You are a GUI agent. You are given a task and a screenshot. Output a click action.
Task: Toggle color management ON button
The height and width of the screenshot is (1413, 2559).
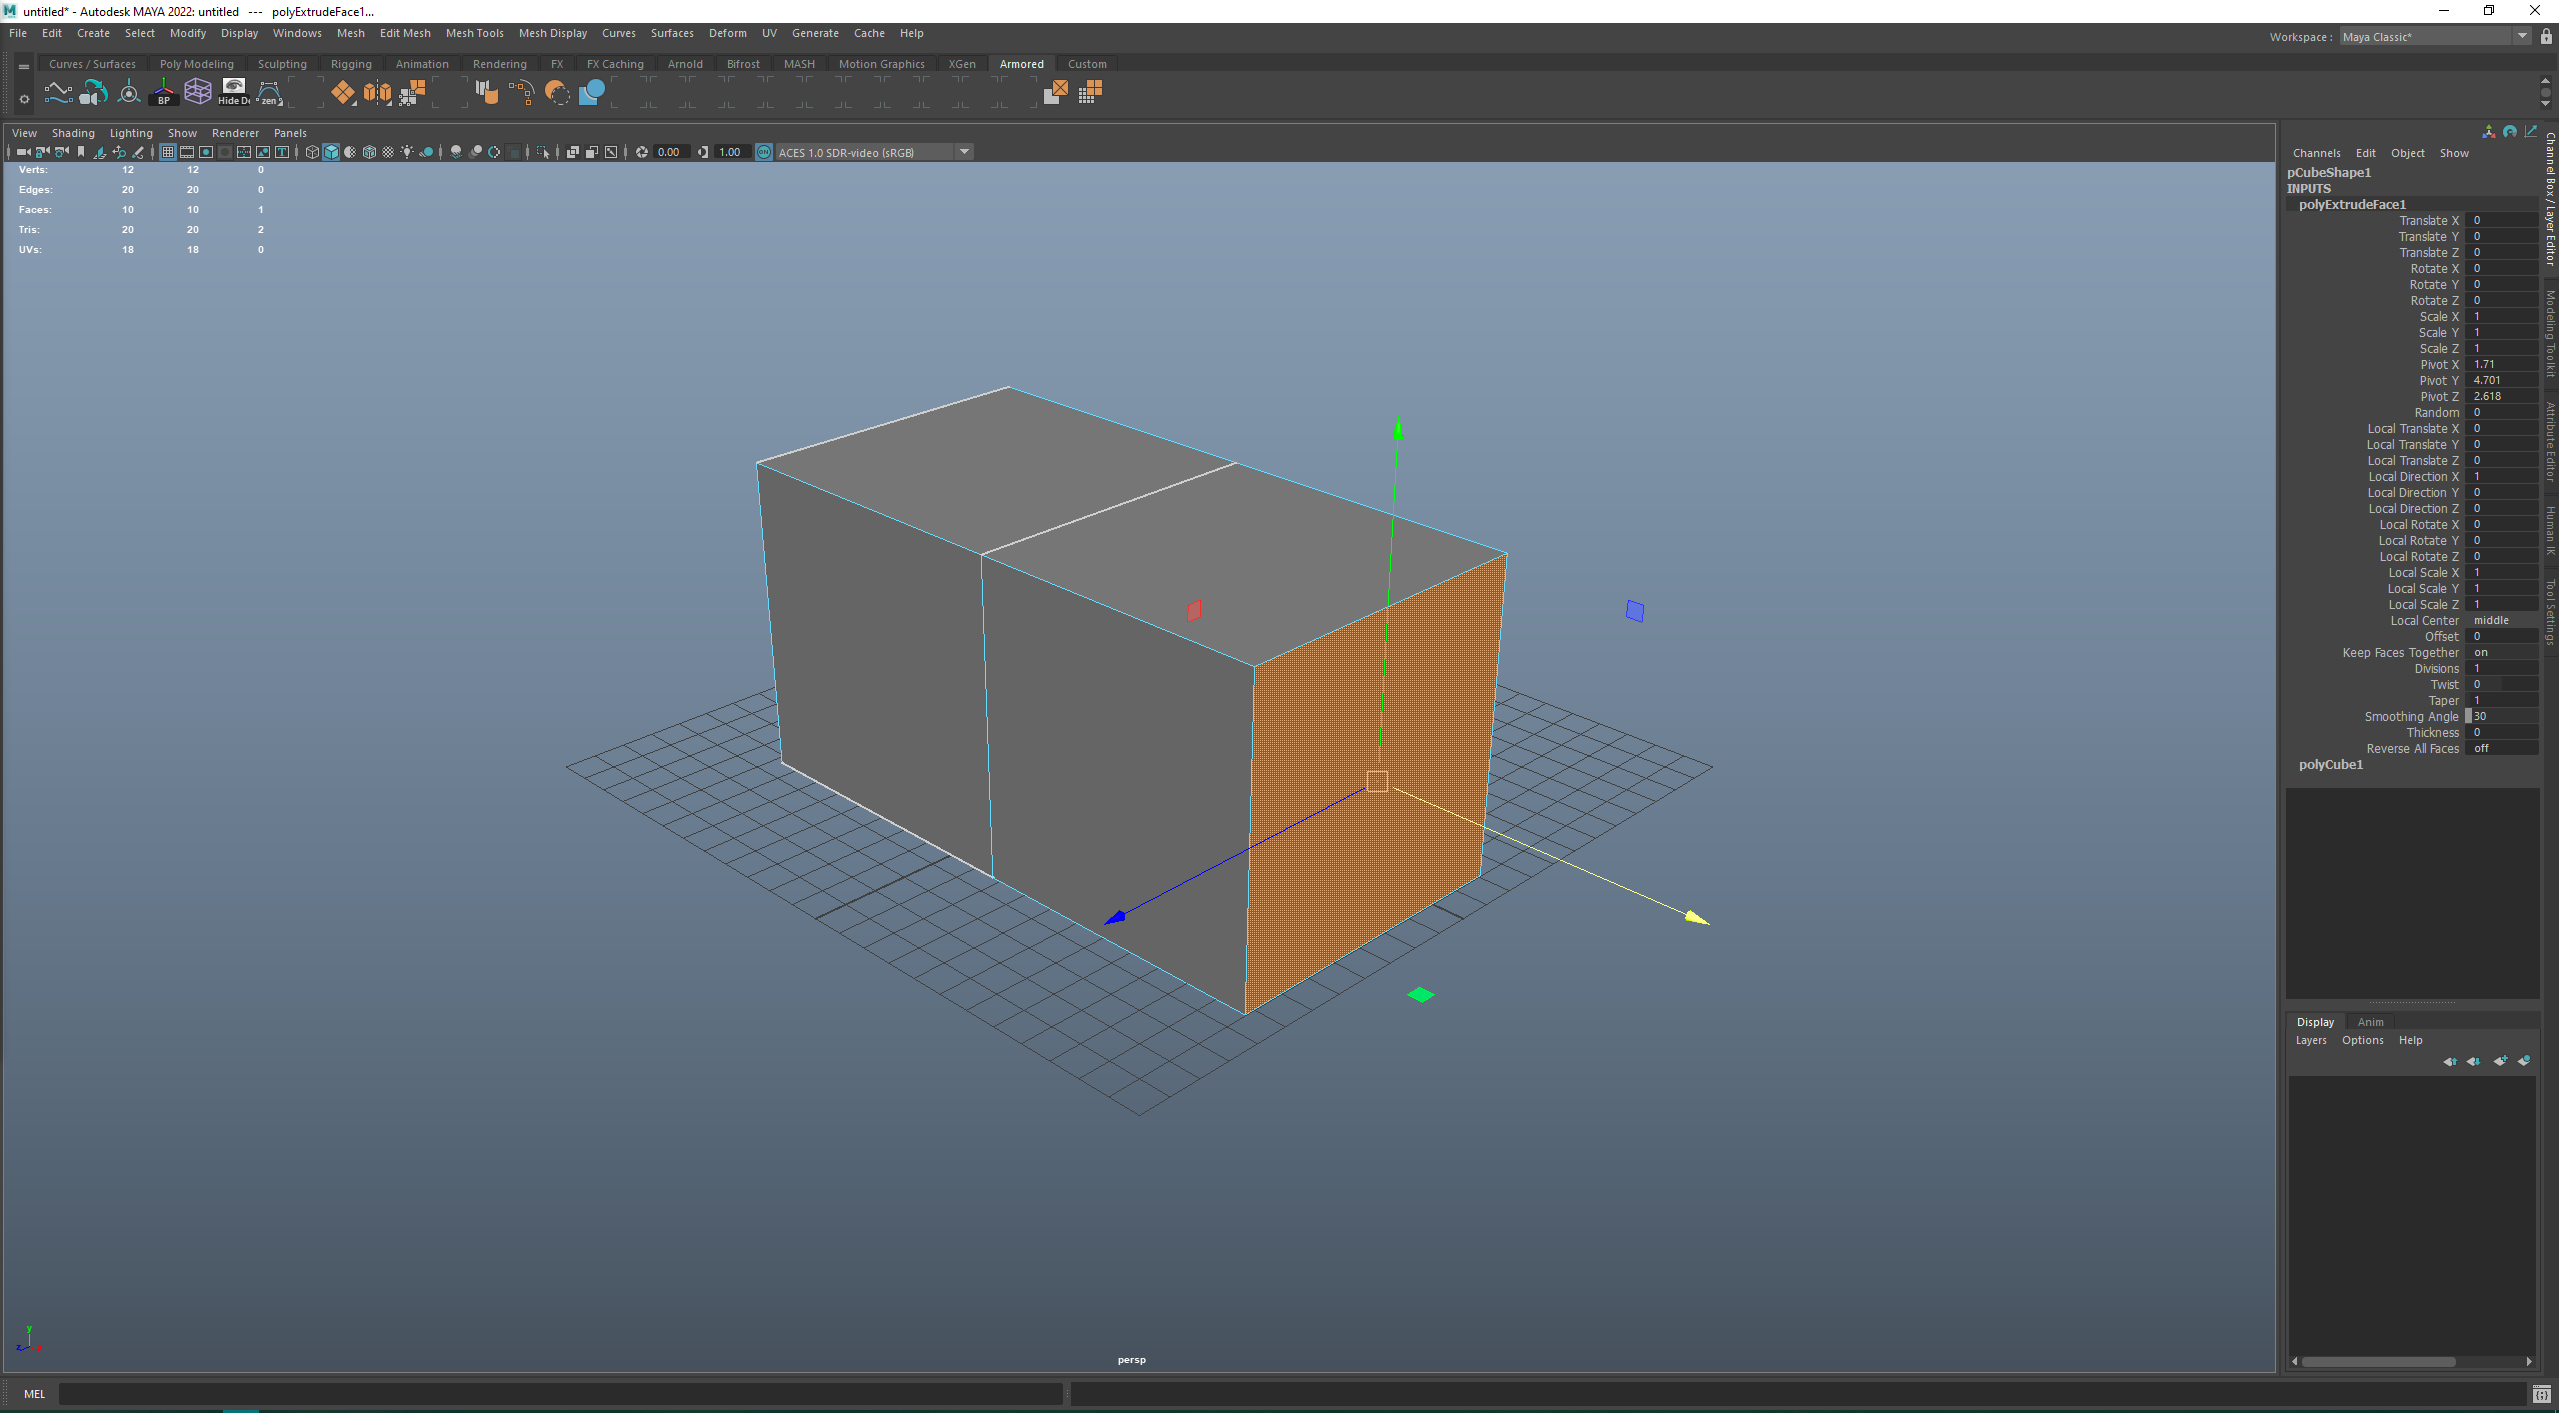click(764, 152)
